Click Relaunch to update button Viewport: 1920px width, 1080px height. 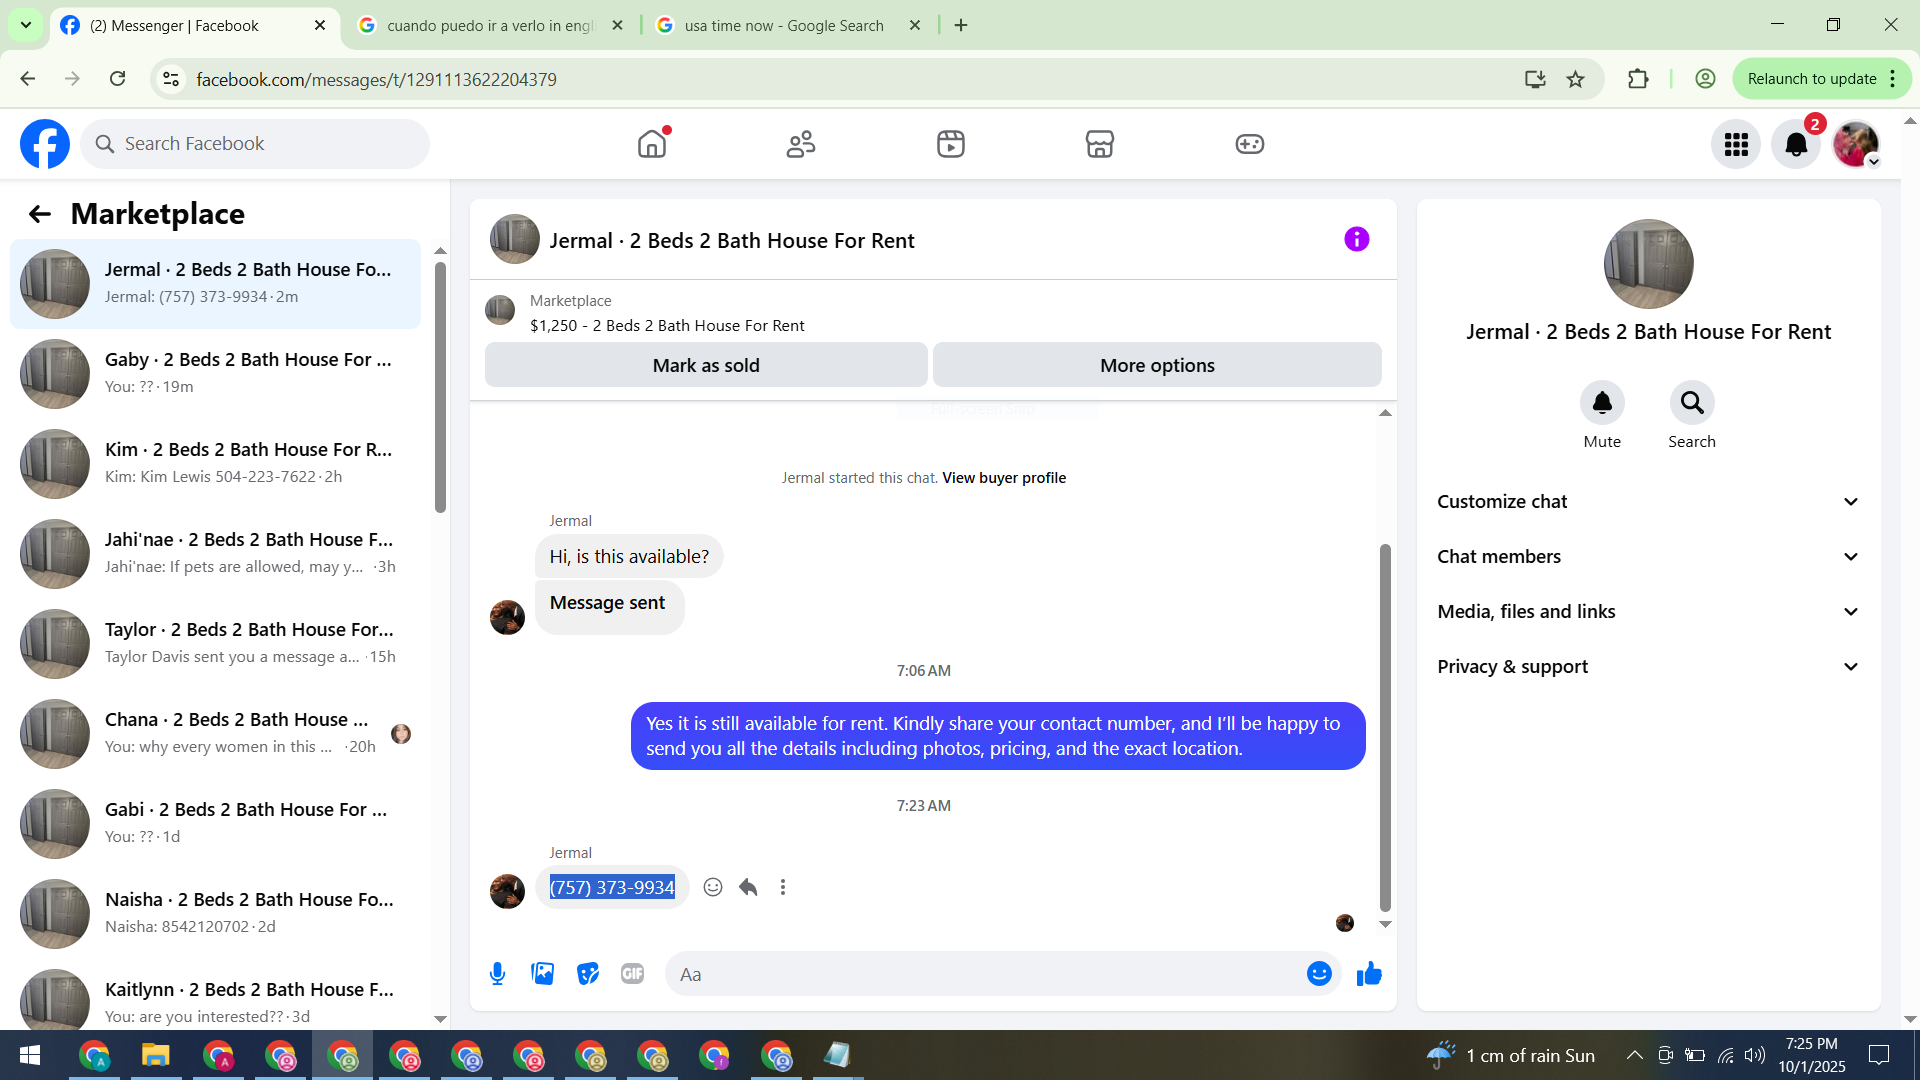(1821, 79)
